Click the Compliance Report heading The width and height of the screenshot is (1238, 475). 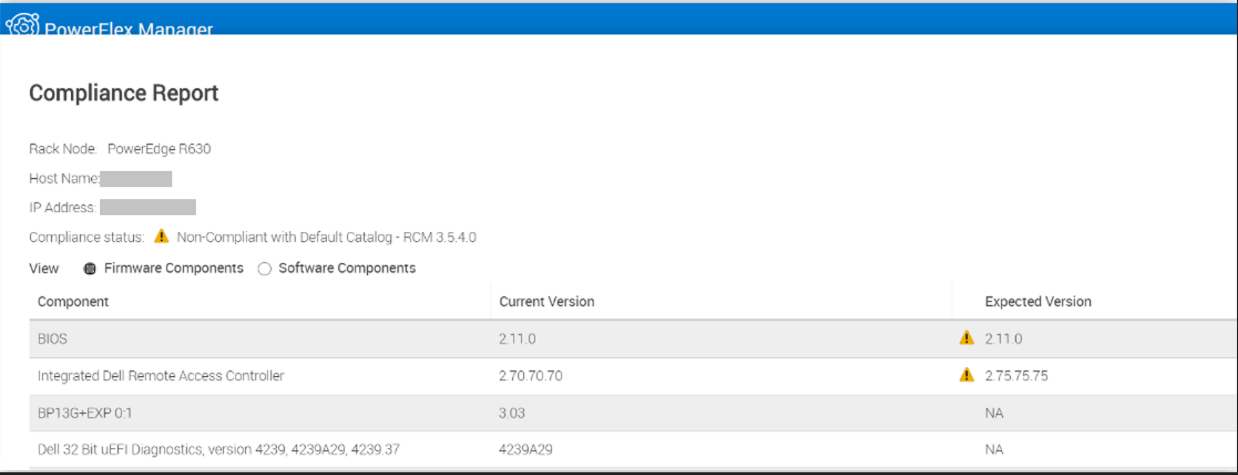pyautogui.click(x=124, y=94)
